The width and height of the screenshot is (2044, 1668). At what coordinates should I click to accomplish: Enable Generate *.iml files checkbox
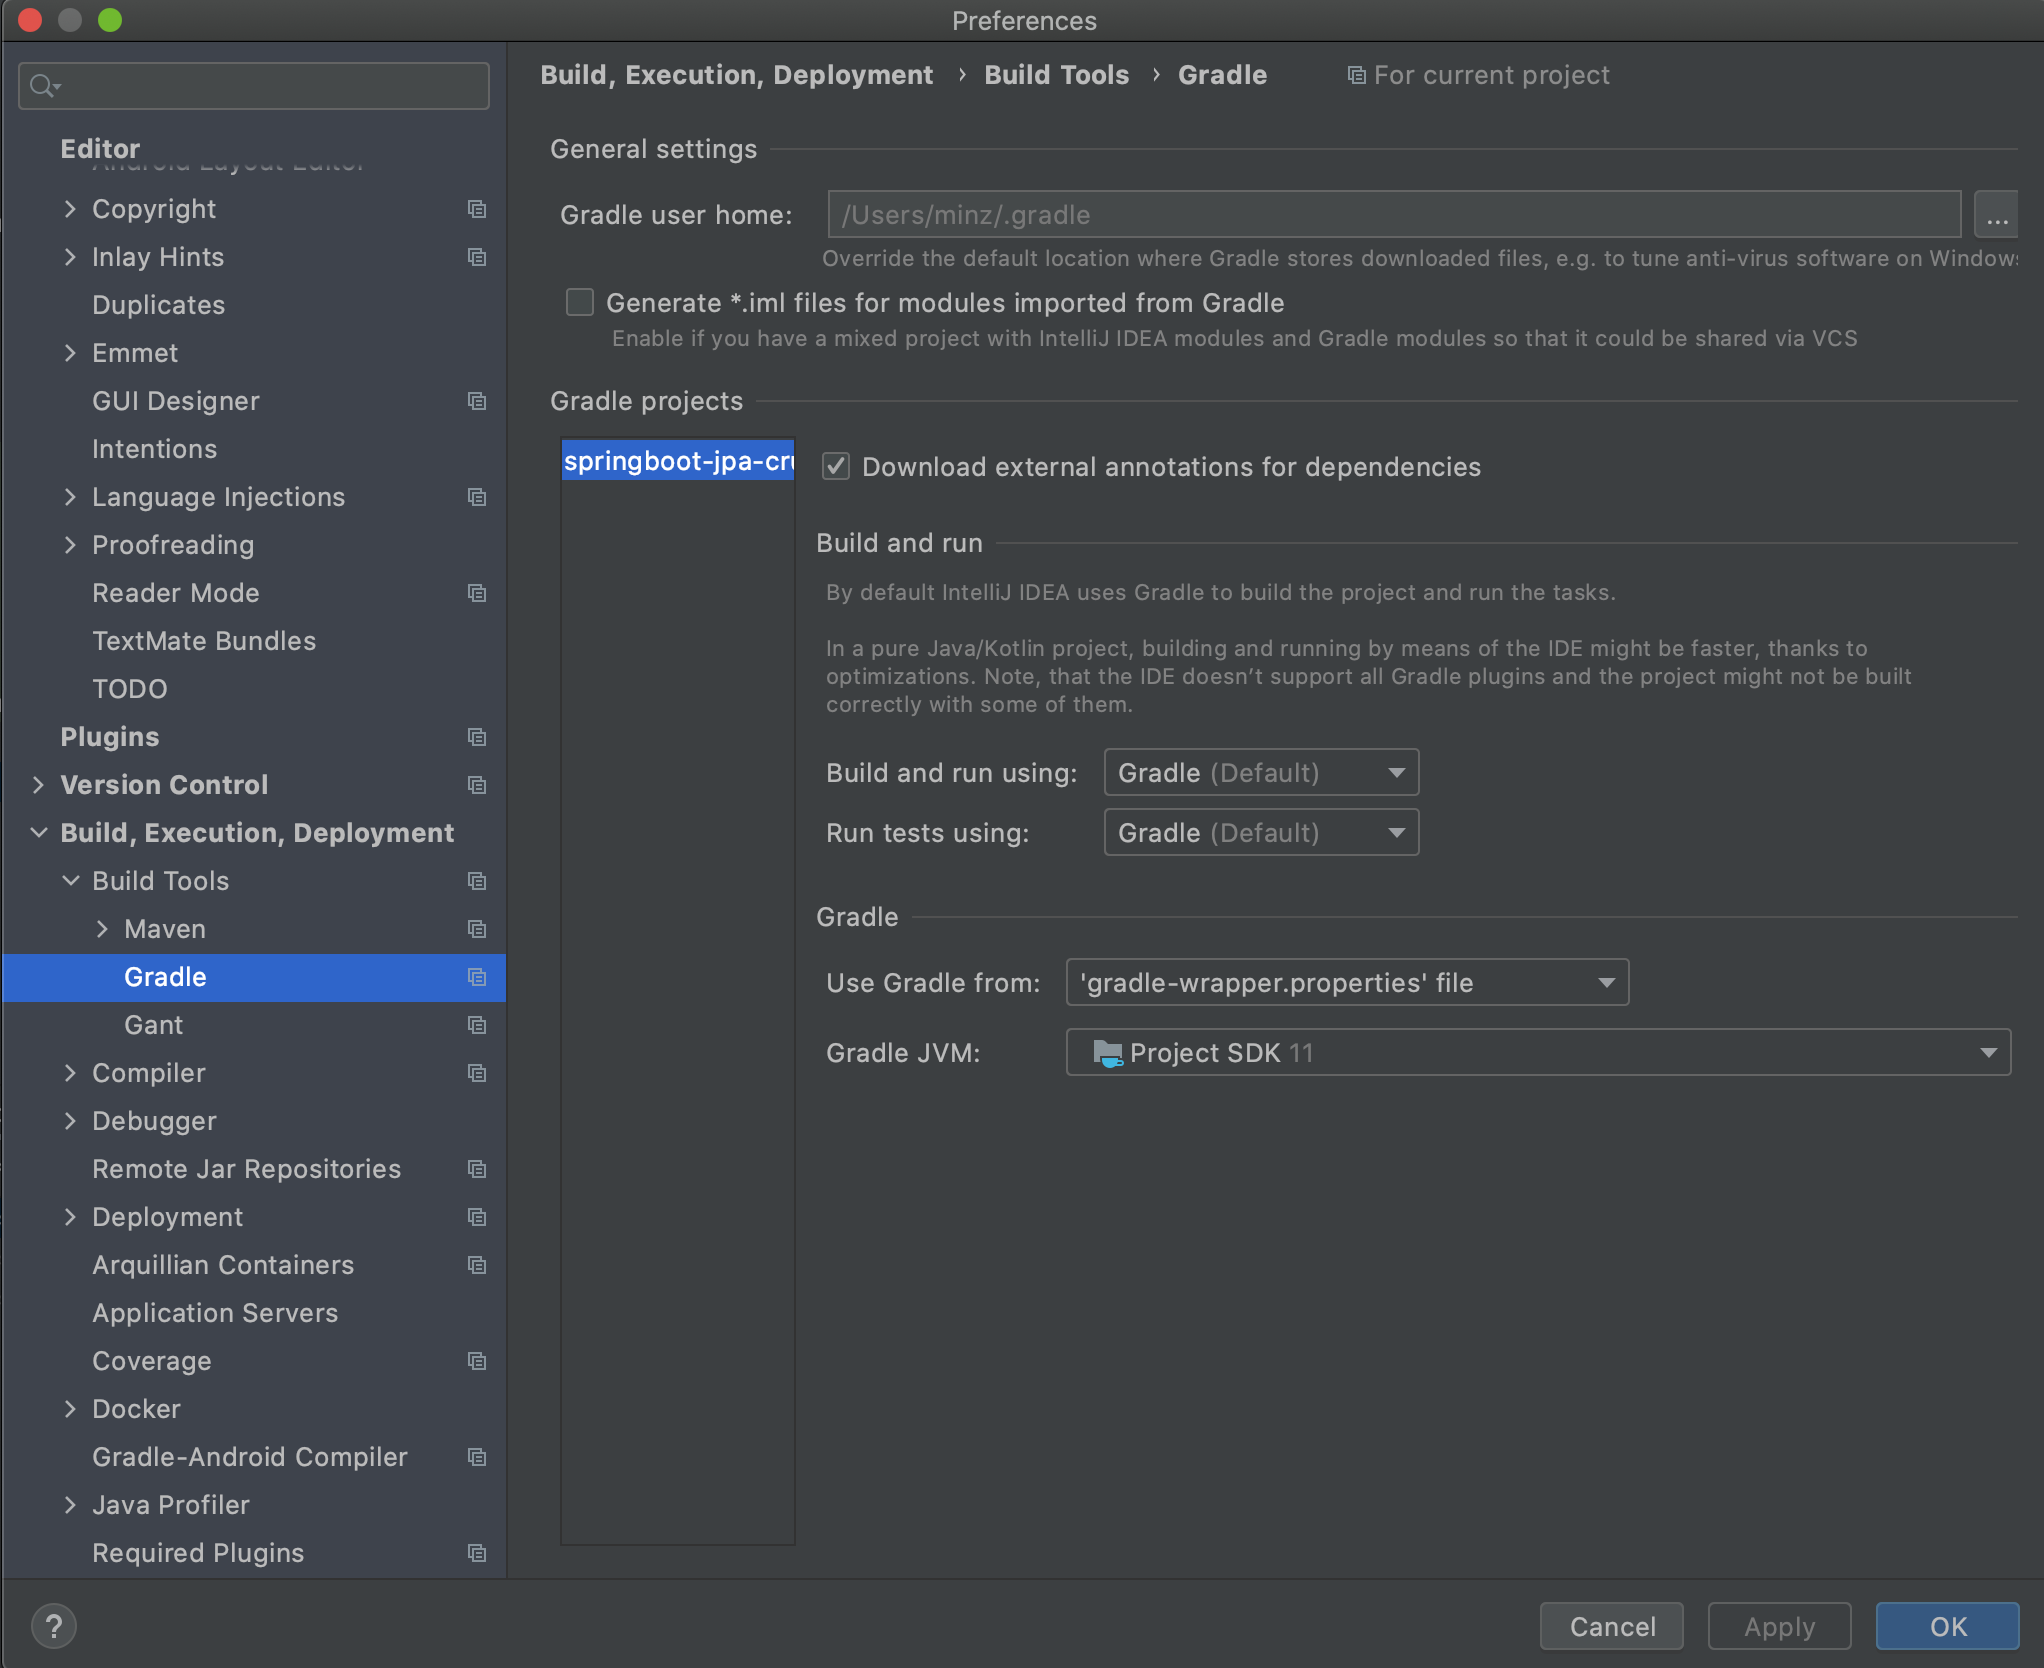[580, 302]
